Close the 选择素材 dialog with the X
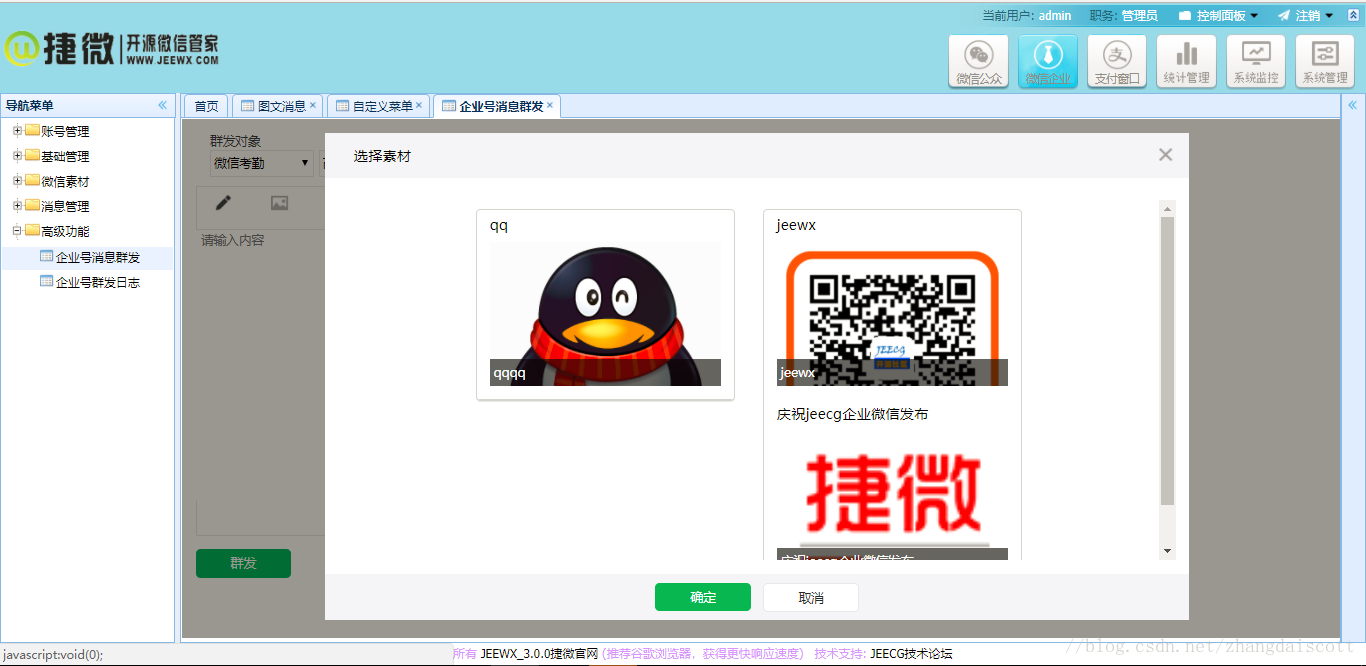Screen dimensions: 1366x666 [1165, 155]
